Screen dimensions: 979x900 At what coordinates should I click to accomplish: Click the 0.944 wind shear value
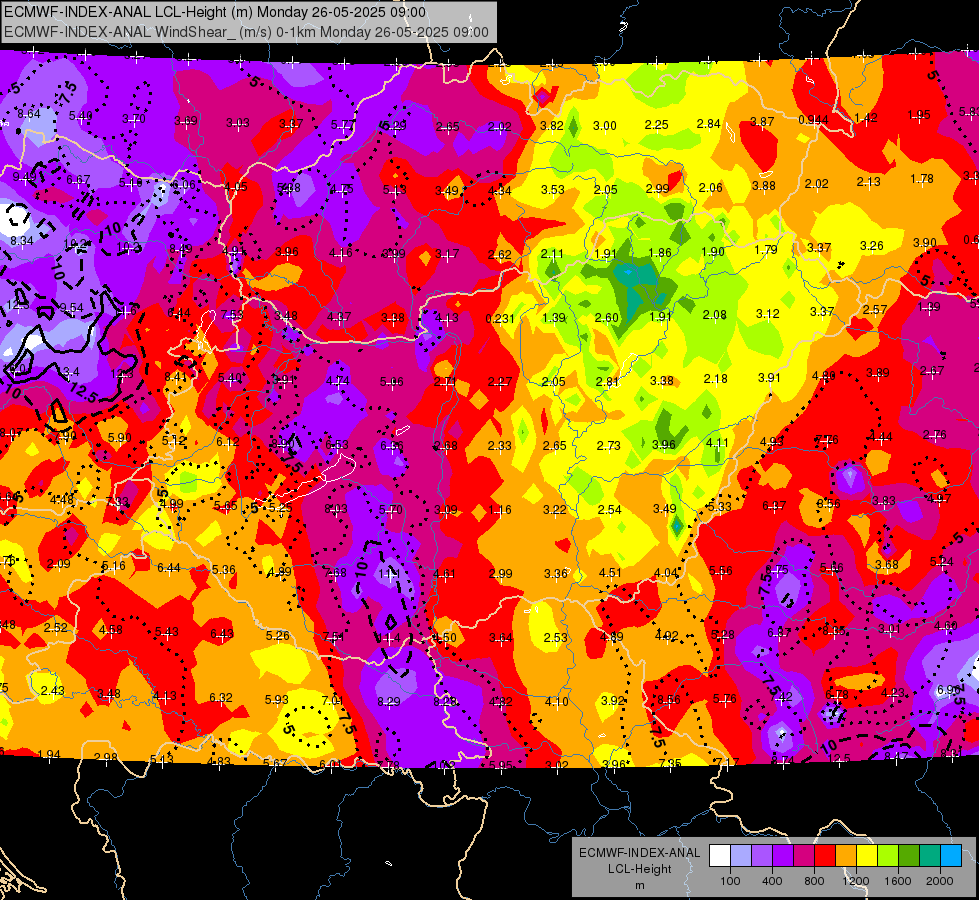(814, 119)
